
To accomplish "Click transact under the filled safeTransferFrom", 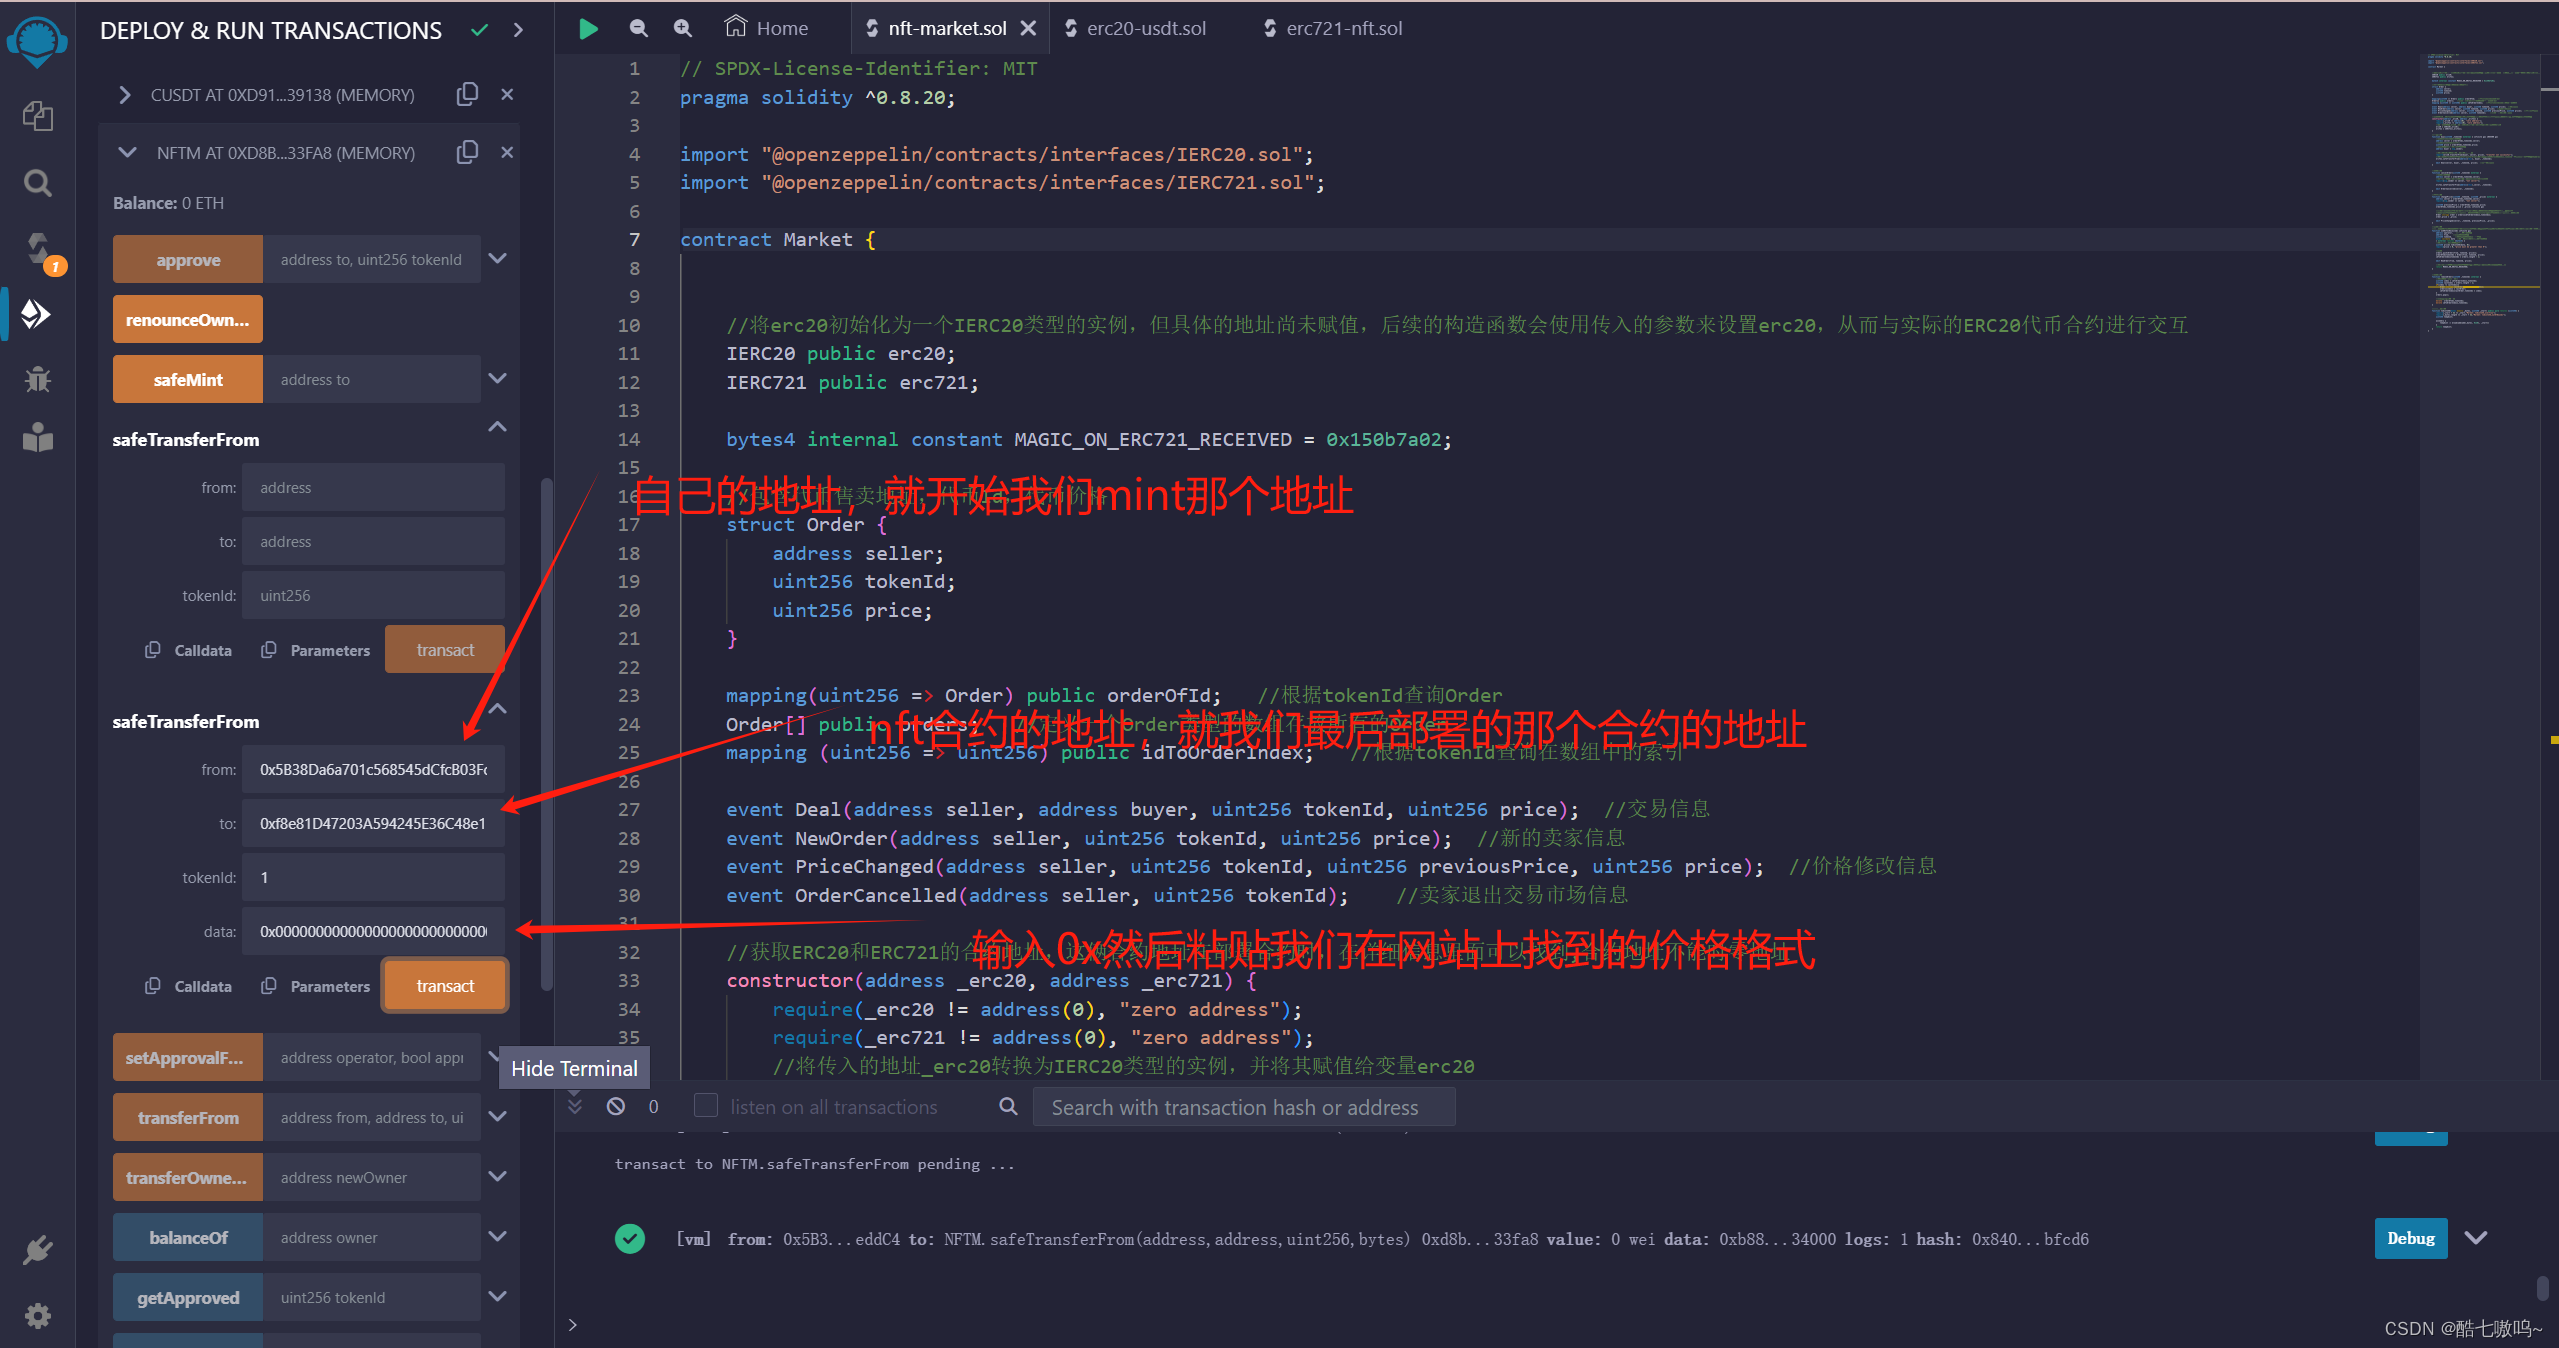I will pyautogui.click(x=445, y=986).
